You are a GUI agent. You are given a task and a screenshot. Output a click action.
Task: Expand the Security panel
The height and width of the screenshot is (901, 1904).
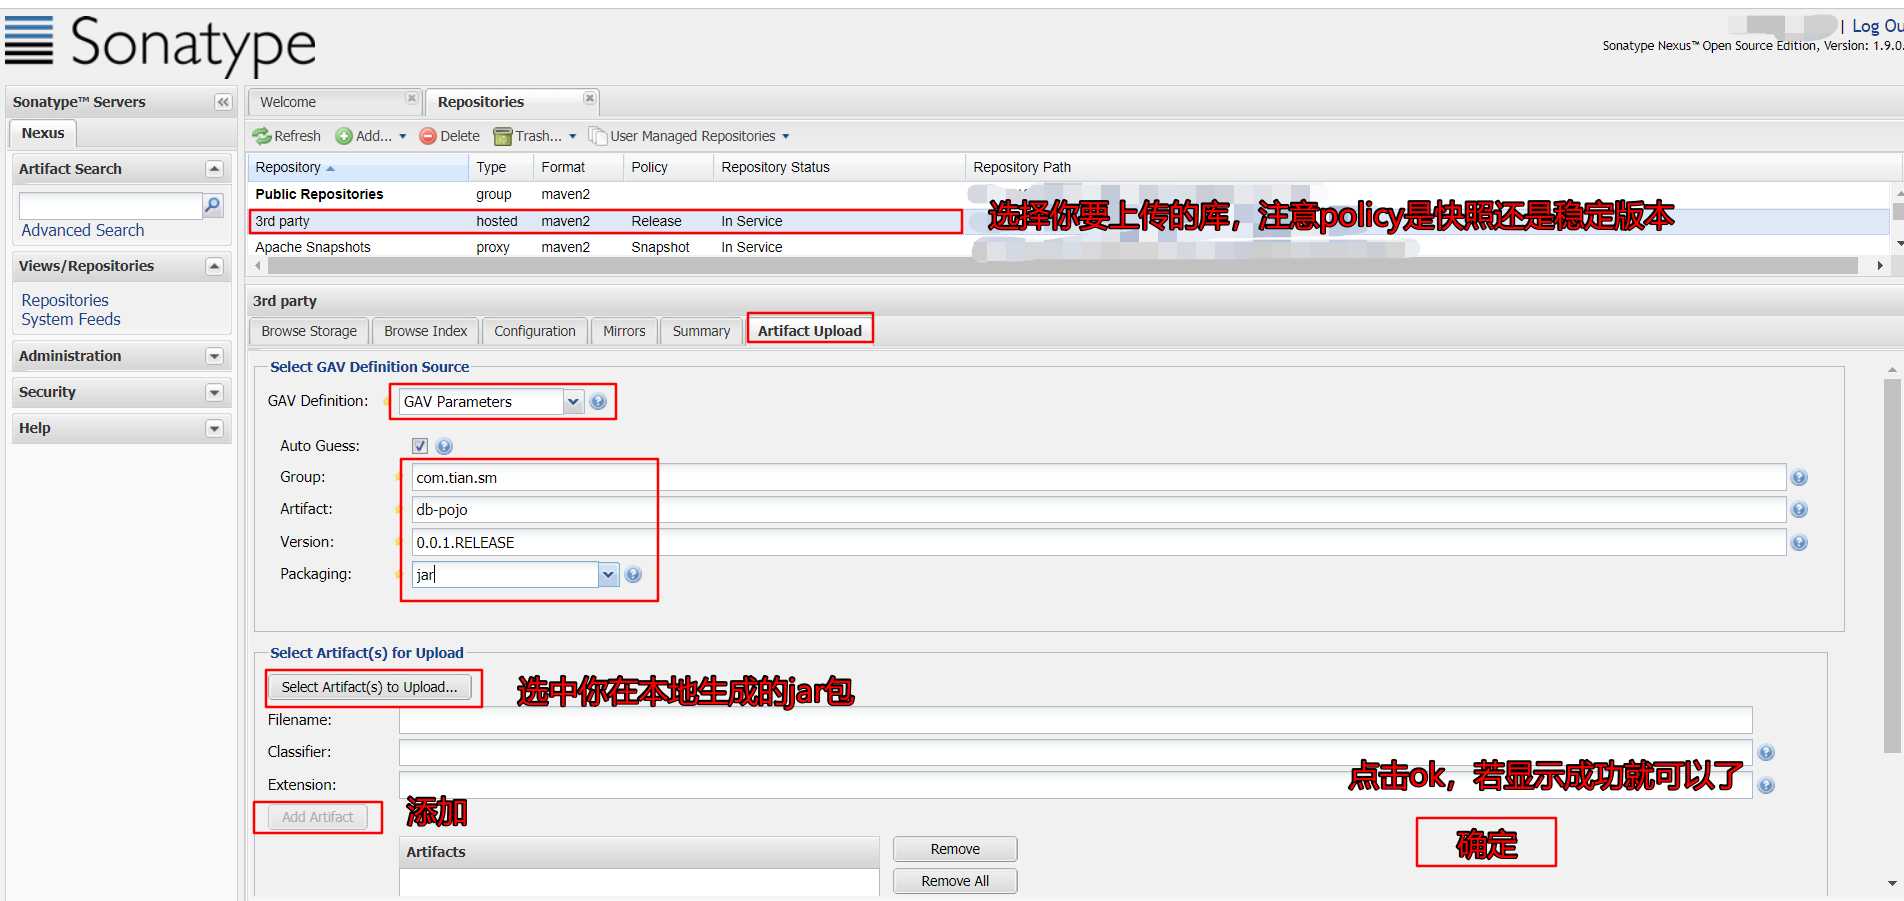tap(214, 392)
